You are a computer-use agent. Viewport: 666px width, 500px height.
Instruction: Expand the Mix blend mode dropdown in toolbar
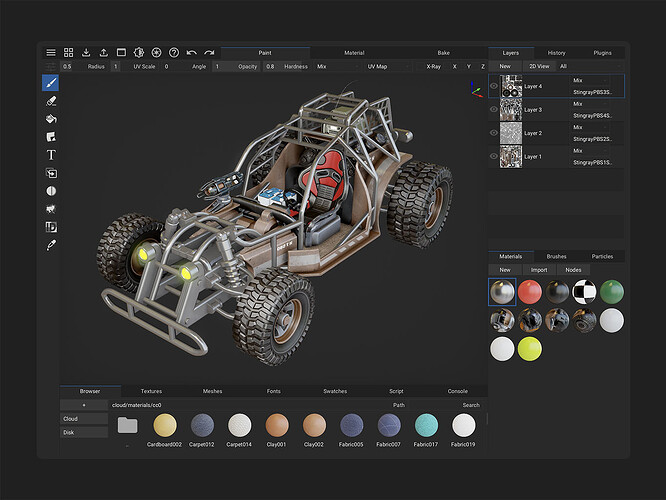pyautogui.click(x=338, y=67)
